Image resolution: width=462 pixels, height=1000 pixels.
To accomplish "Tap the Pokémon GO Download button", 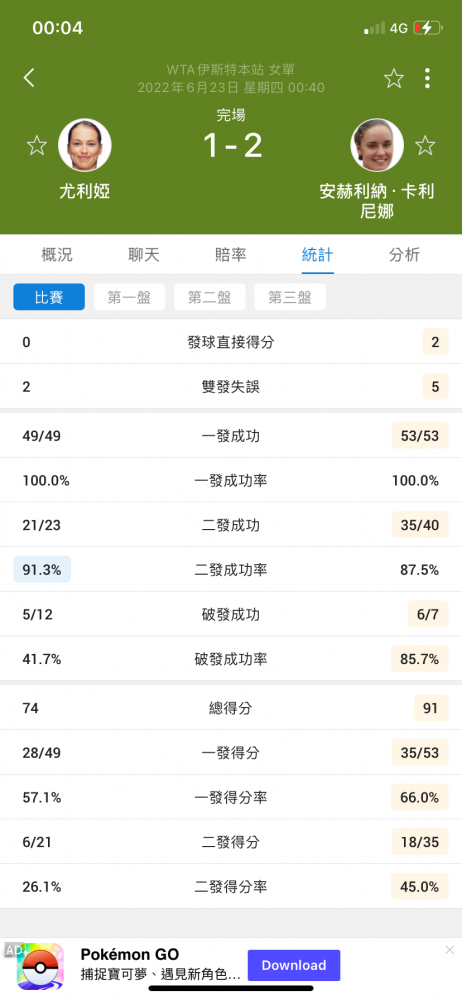I will coord(294,965).
